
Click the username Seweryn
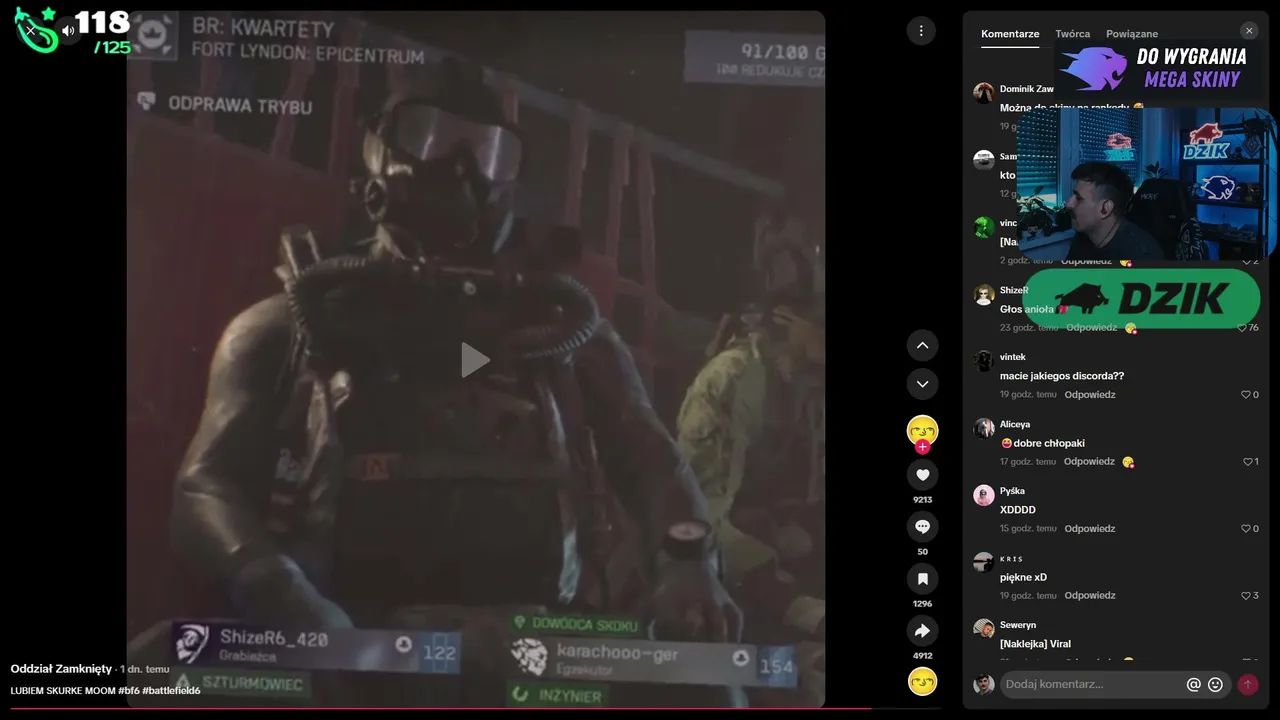tap(1018, 625)
